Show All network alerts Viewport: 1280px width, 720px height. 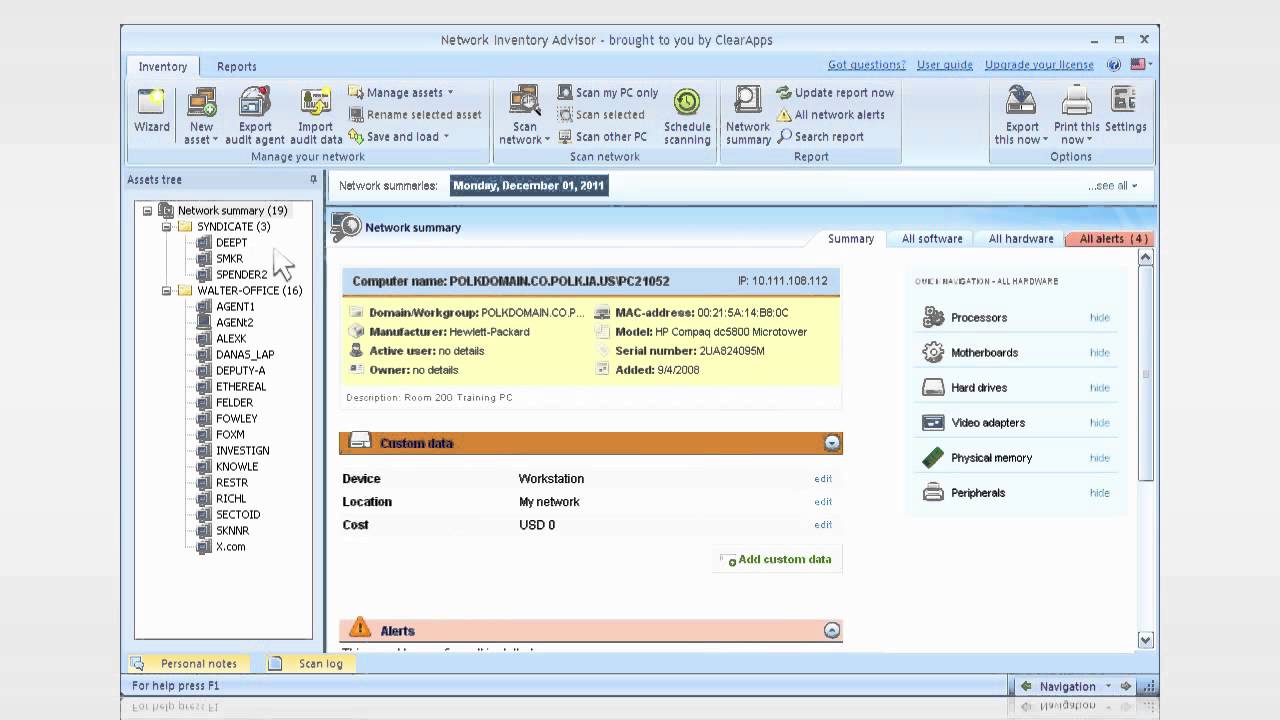[831, 114]
